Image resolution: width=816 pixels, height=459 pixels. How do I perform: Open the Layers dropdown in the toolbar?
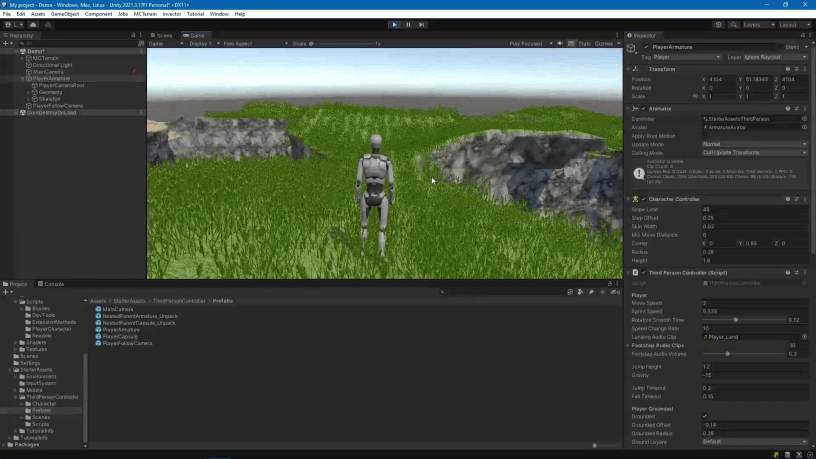click(759, 24)
